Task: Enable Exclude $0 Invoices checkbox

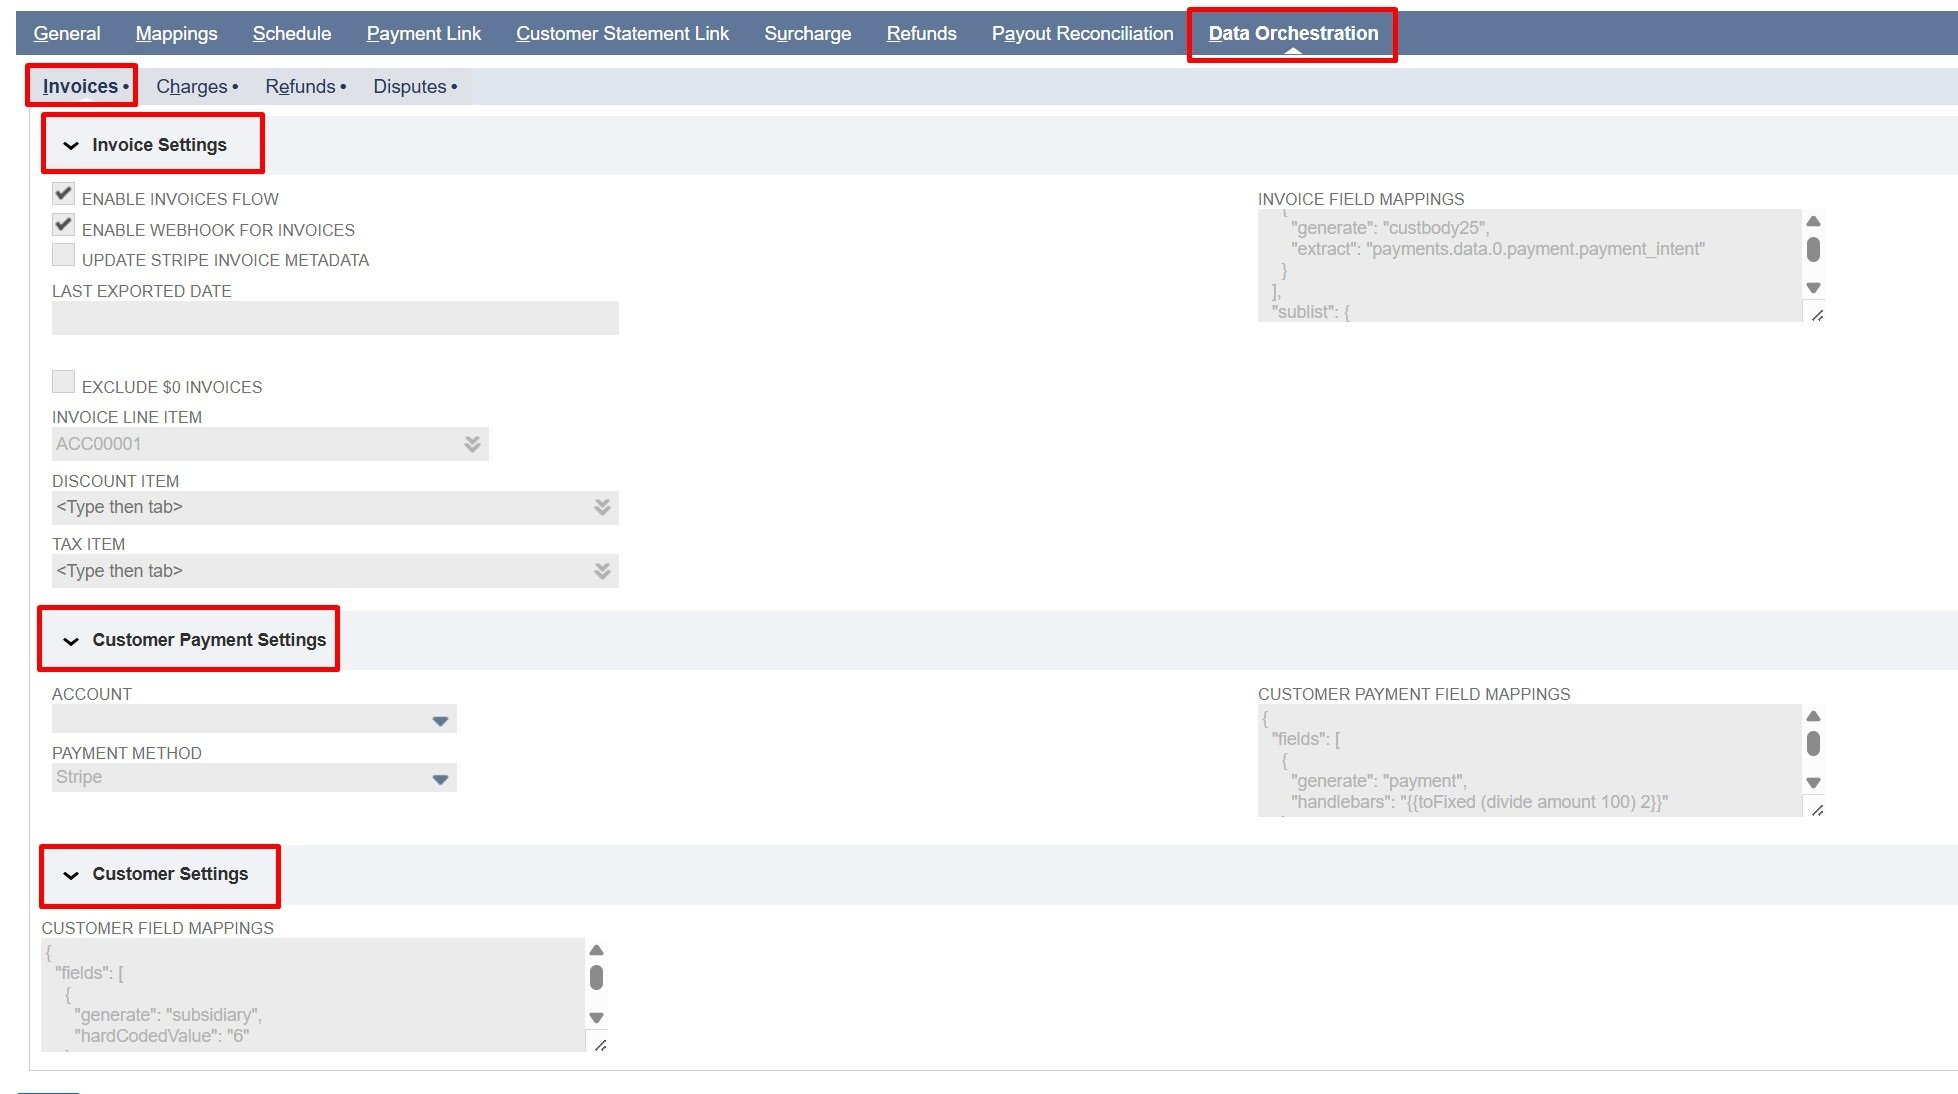Action: 63,382
